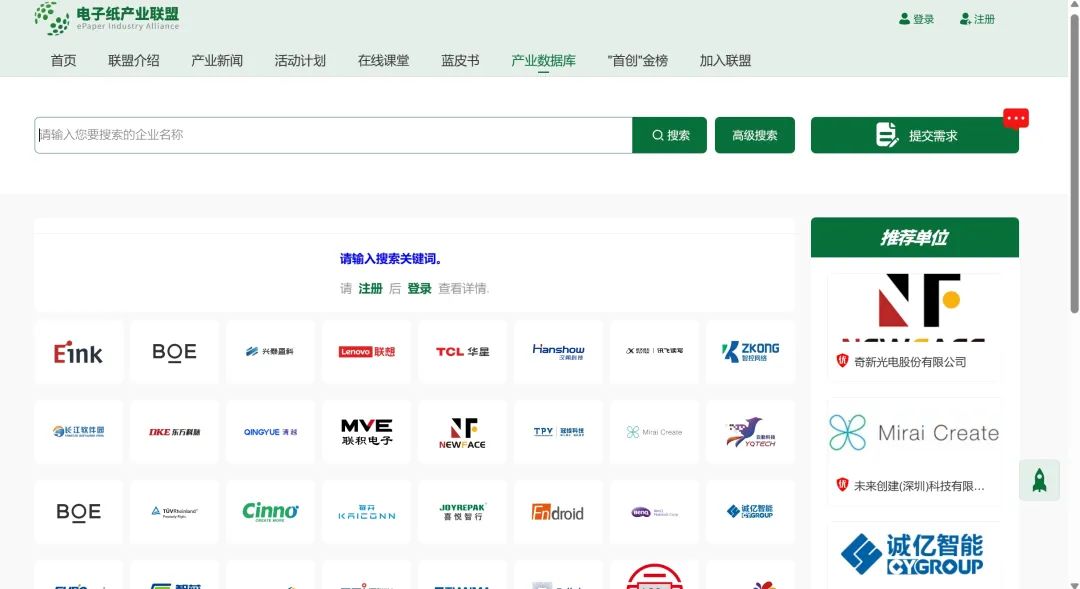The height and width of the screenshot is (589, 1080).
Task: Click the BOE logo in the grid
Action: 174,351
